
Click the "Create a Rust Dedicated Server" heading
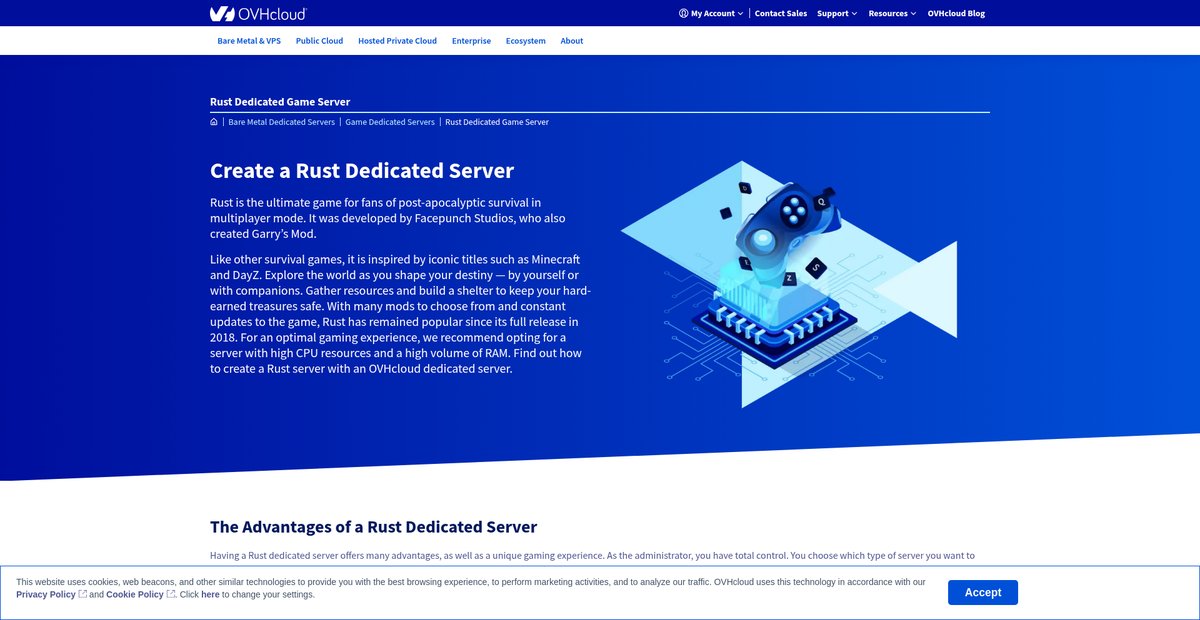click(x=362, y=170)
